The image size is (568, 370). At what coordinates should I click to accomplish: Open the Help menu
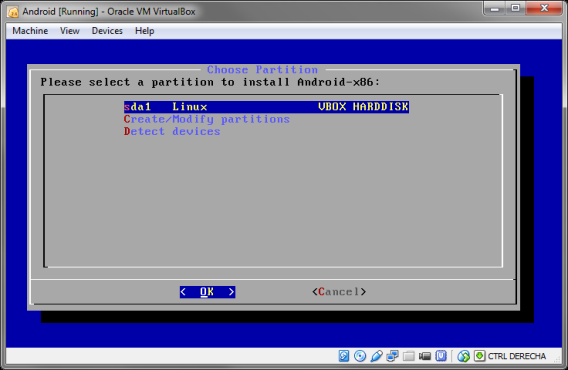[145, 31]
